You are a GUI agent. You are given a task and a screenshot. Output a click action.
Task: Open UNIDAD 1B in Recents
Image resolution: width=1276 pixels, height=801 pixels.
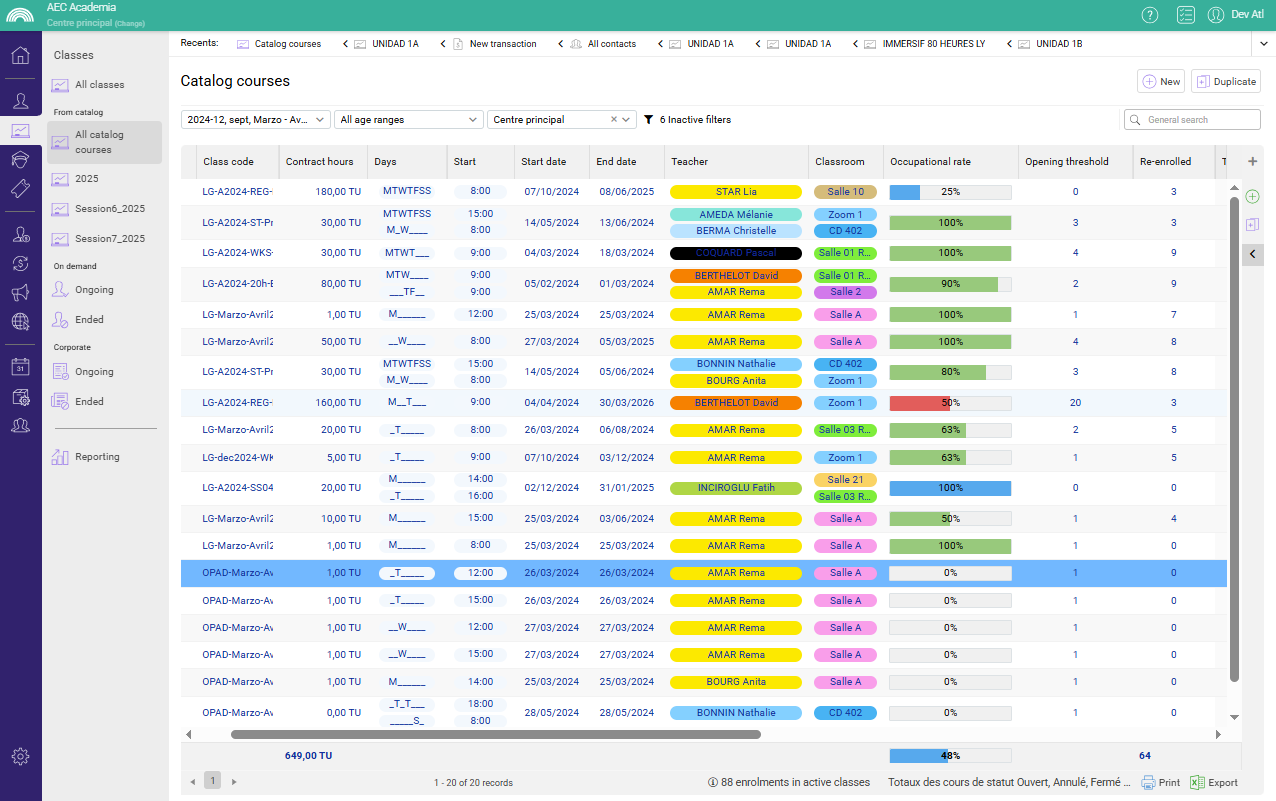tap(1050, 44)
